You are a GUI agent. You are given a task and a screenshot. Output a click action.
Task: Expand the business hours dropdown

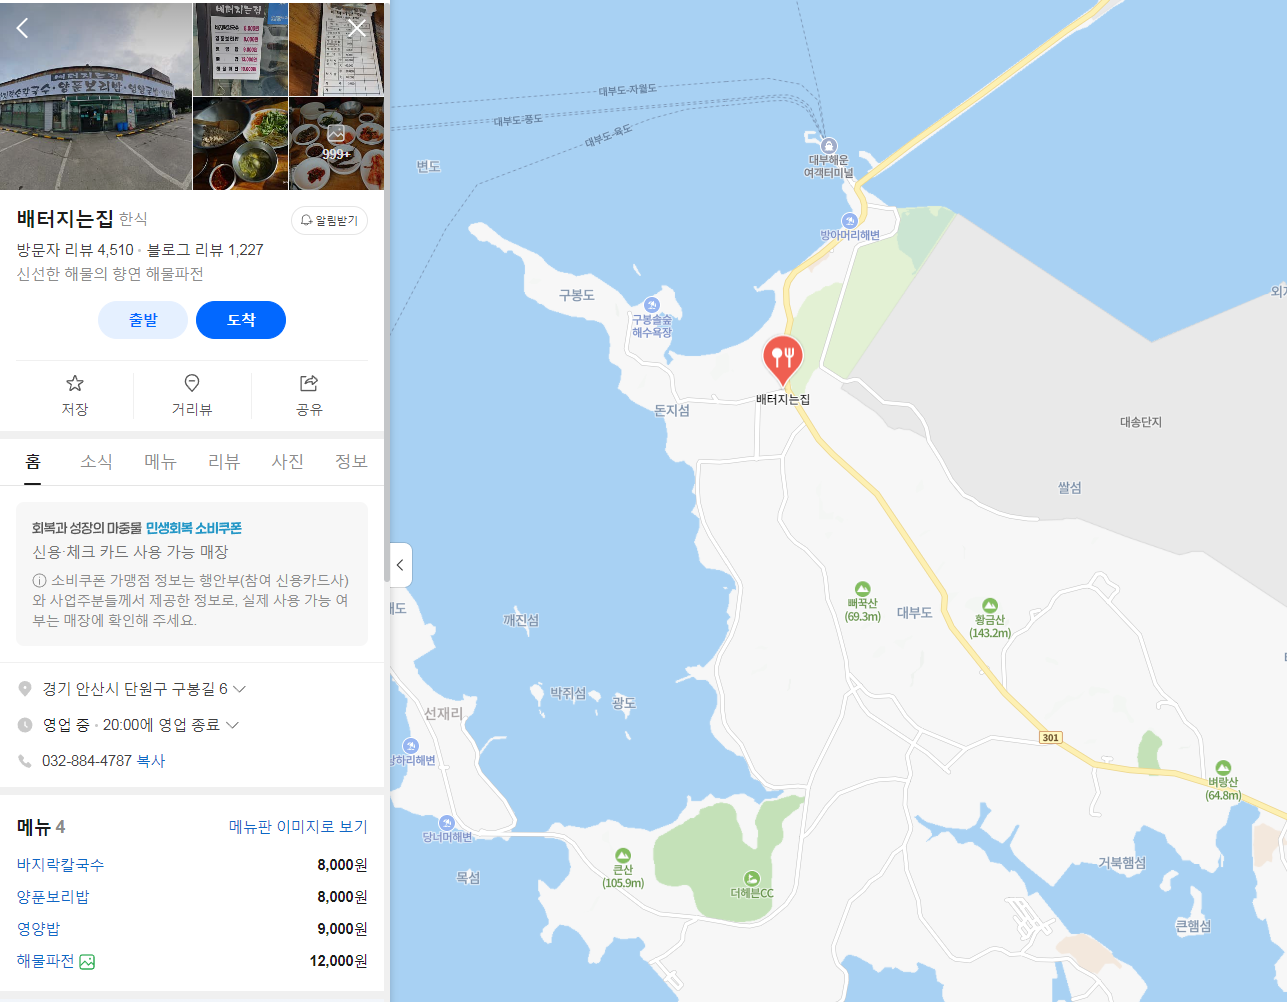(x=233, y=725)
